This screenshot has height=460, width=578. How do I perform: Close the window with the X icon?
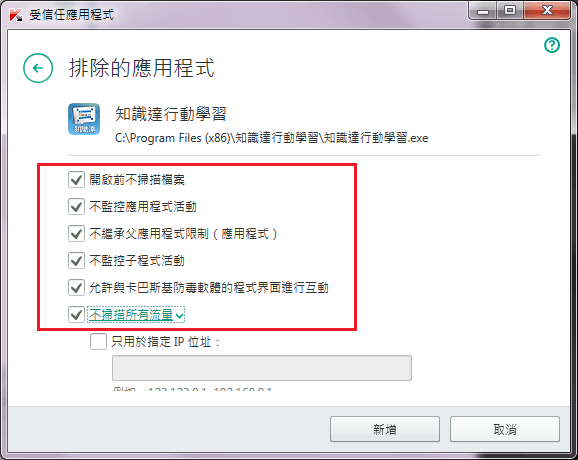(547, 11)
